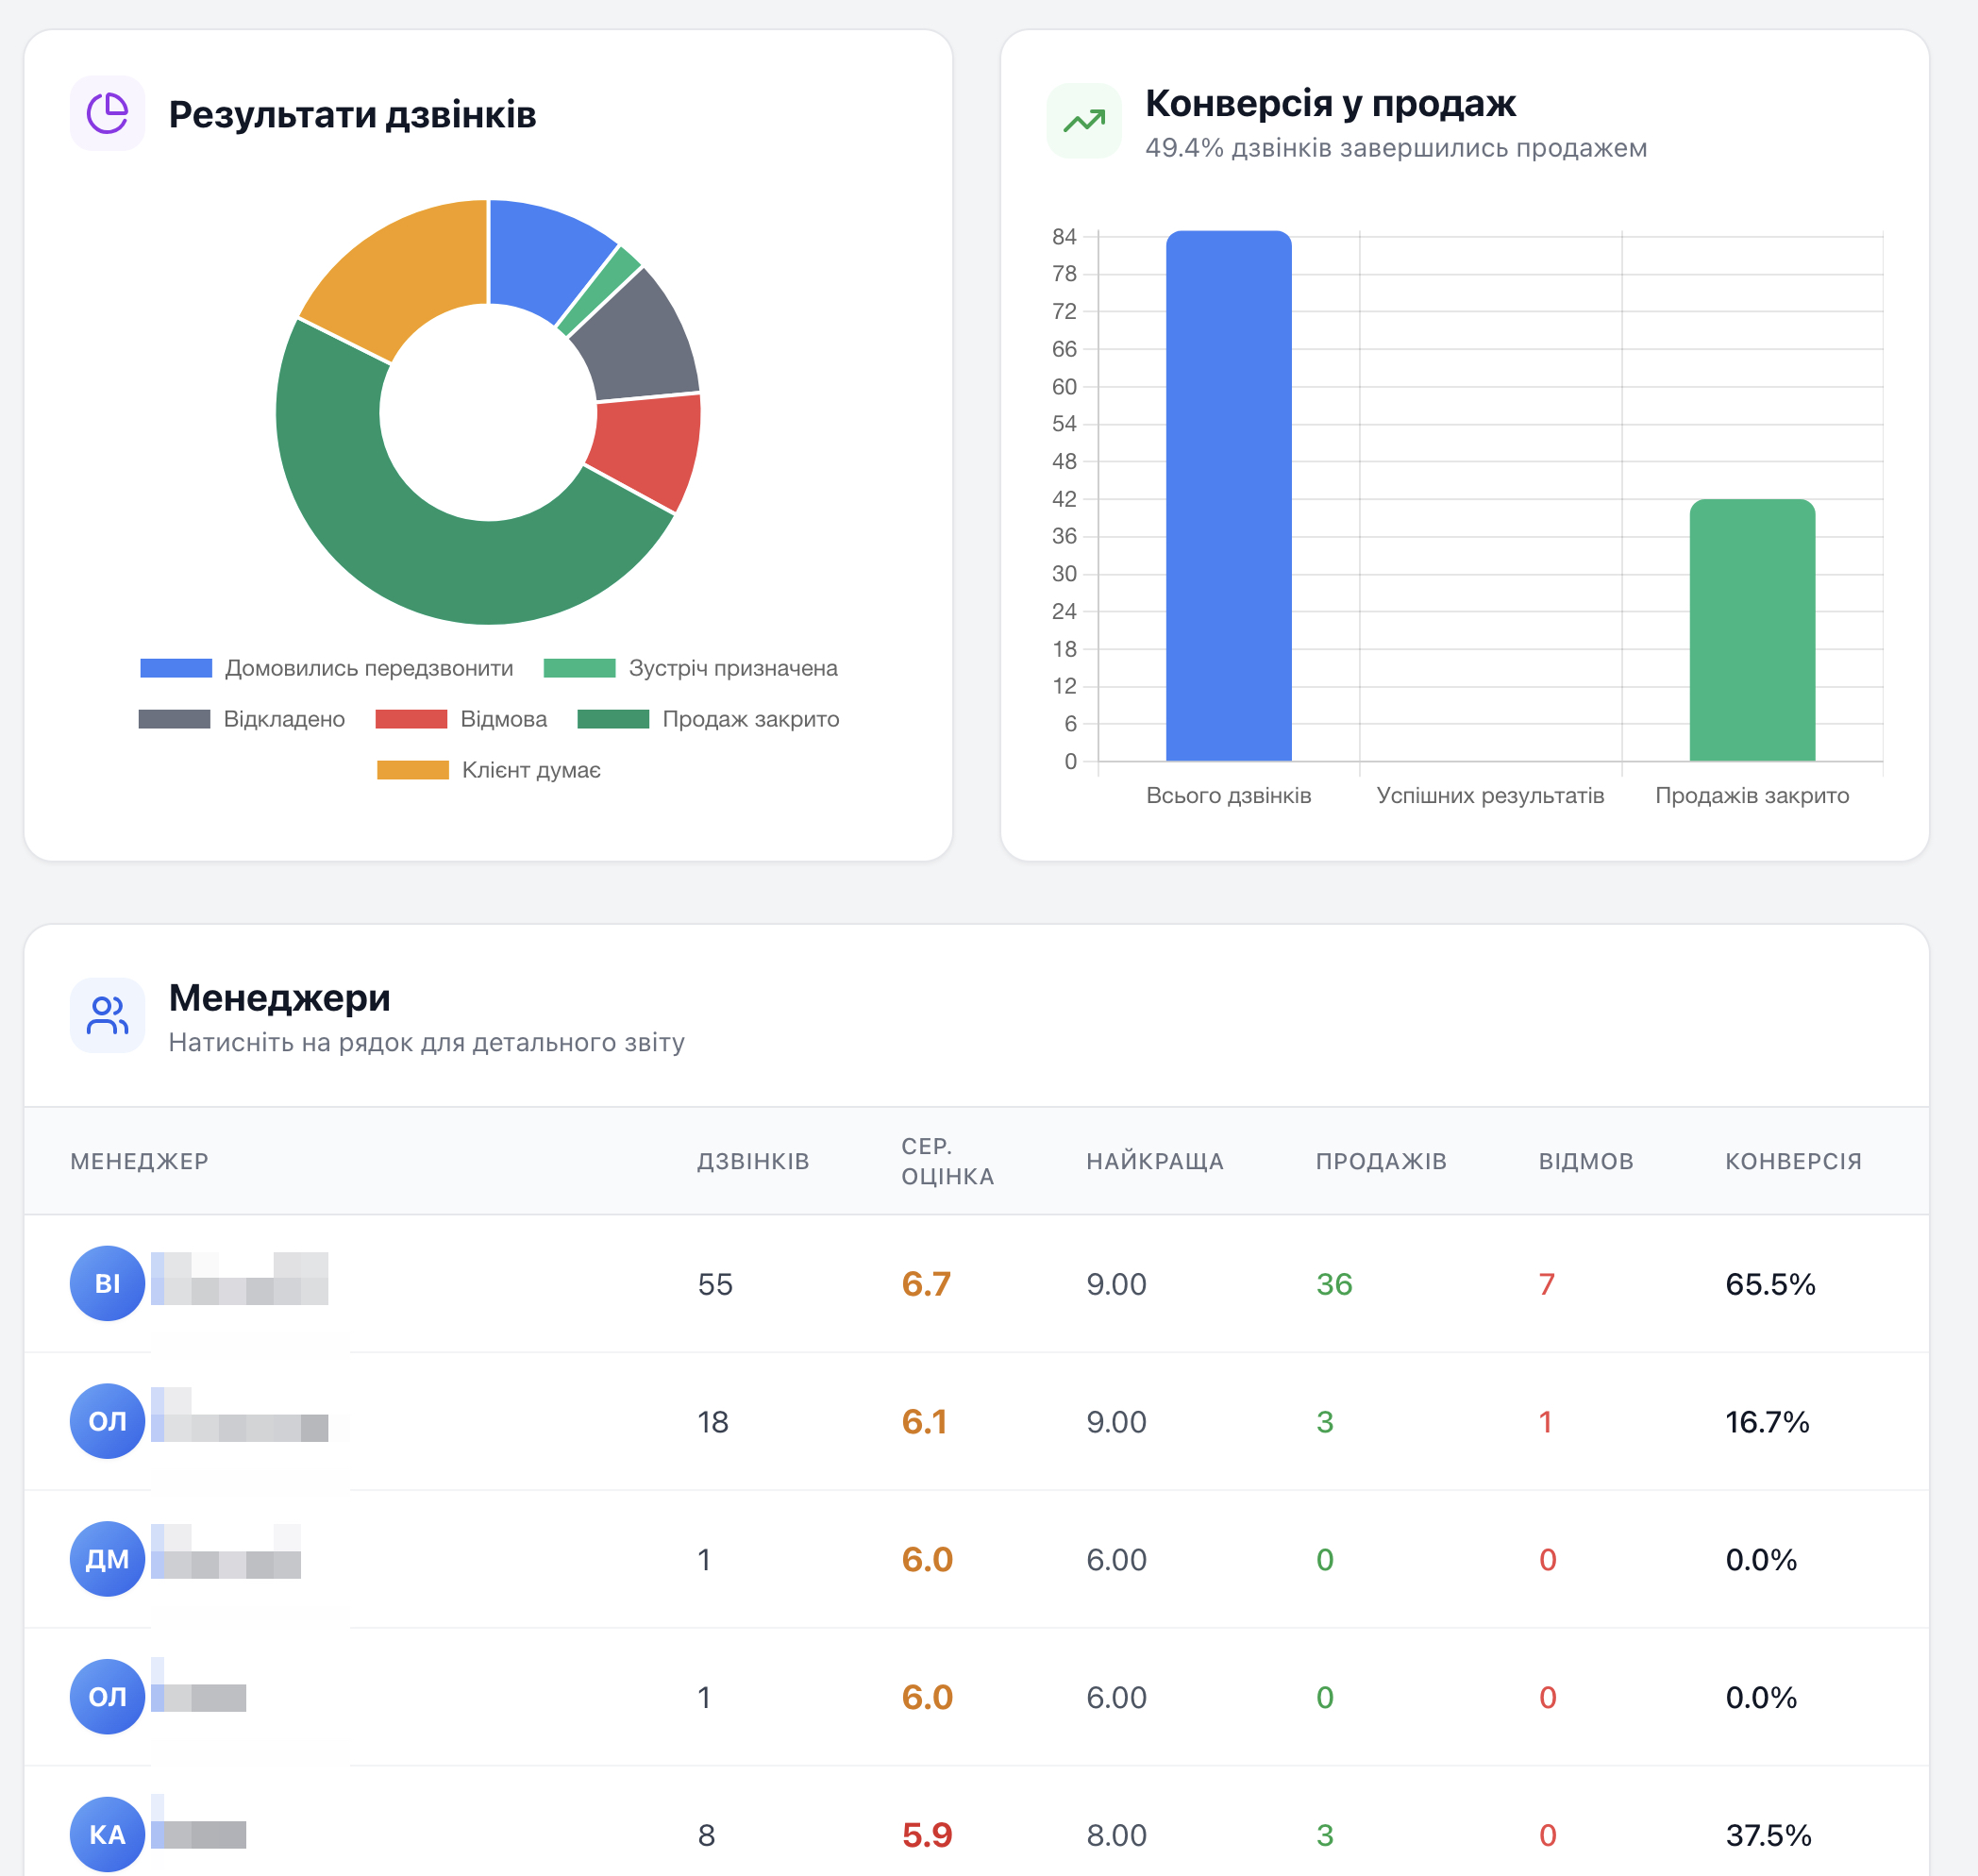Toggle the Продаж закрито legend item
Screen dimensions: 1978x1876
(x=708, y=719)
